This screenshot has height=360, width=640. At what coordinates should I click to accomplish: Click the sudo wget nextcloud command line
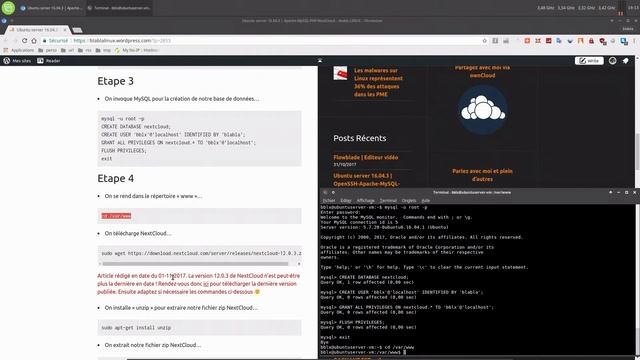[x=201, y=253]
